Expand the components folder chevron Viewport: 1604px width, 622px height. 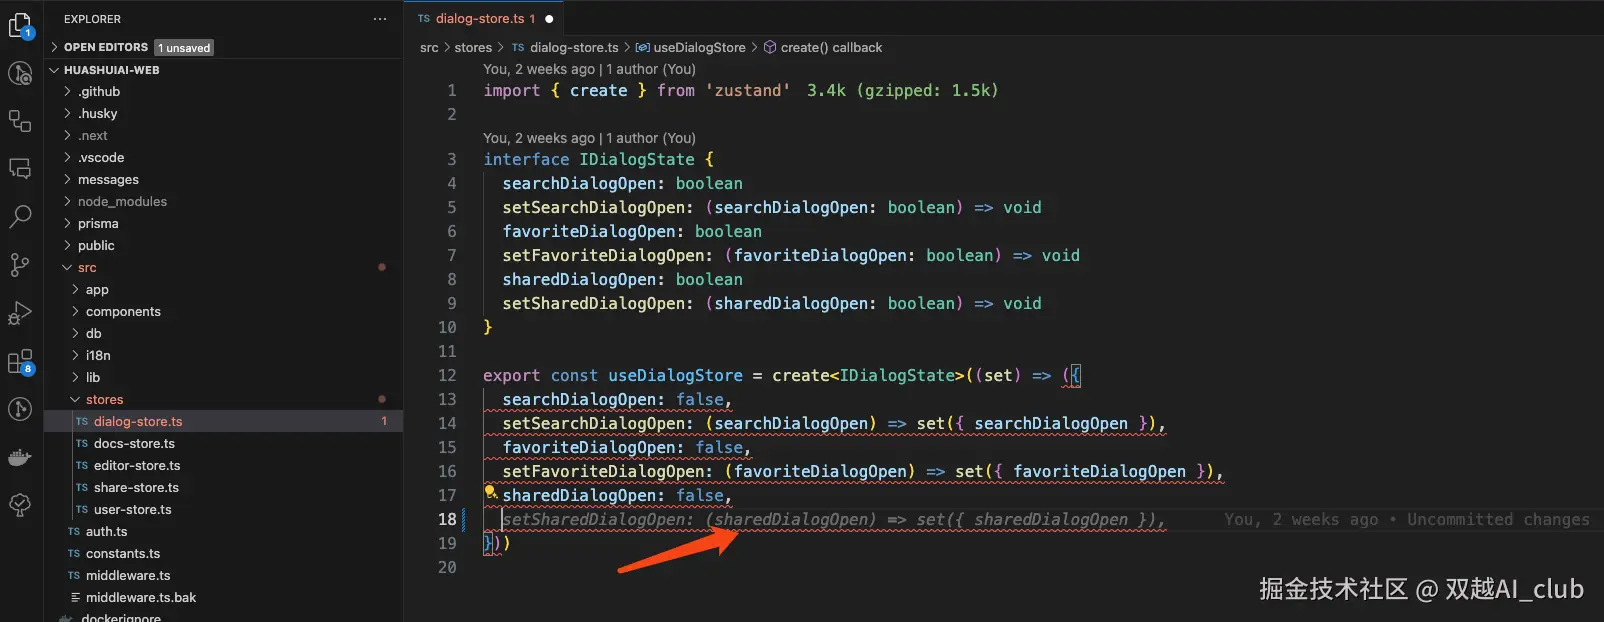coord(75,311)
